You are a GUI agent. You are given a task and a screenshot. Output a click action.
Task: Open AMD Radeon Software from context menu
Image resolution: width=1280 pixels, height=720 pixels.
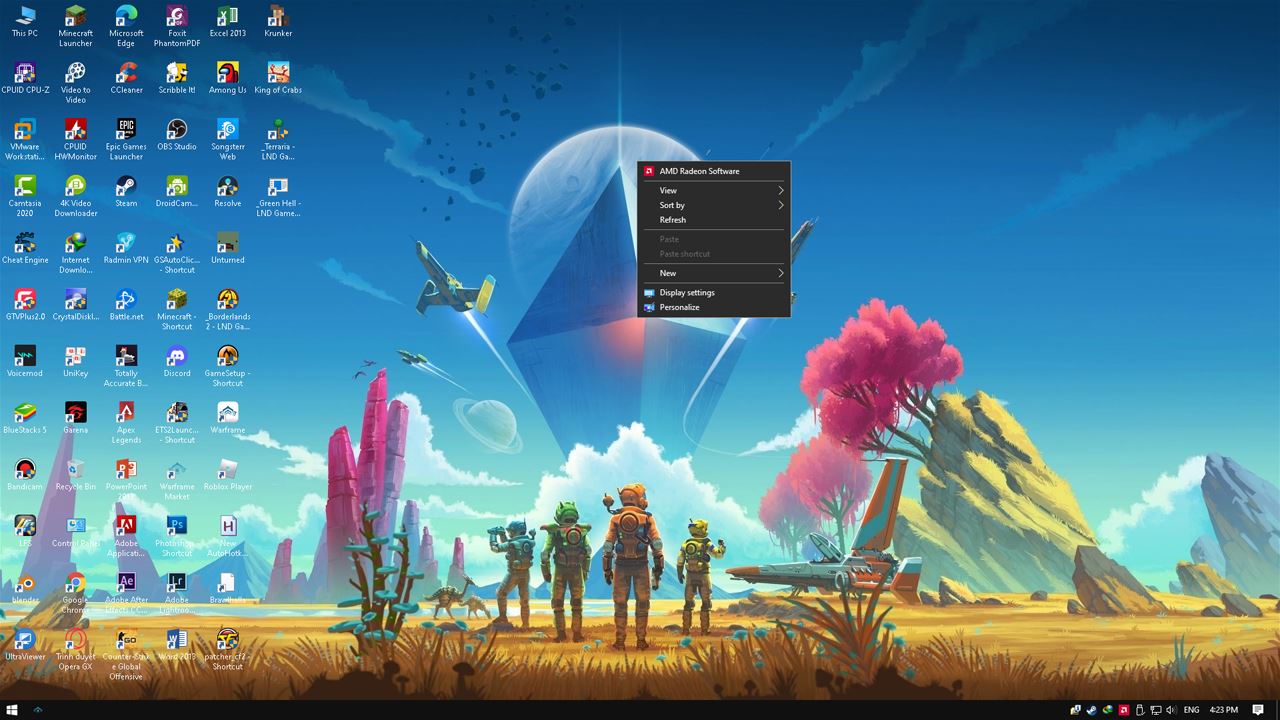[699, 171]
